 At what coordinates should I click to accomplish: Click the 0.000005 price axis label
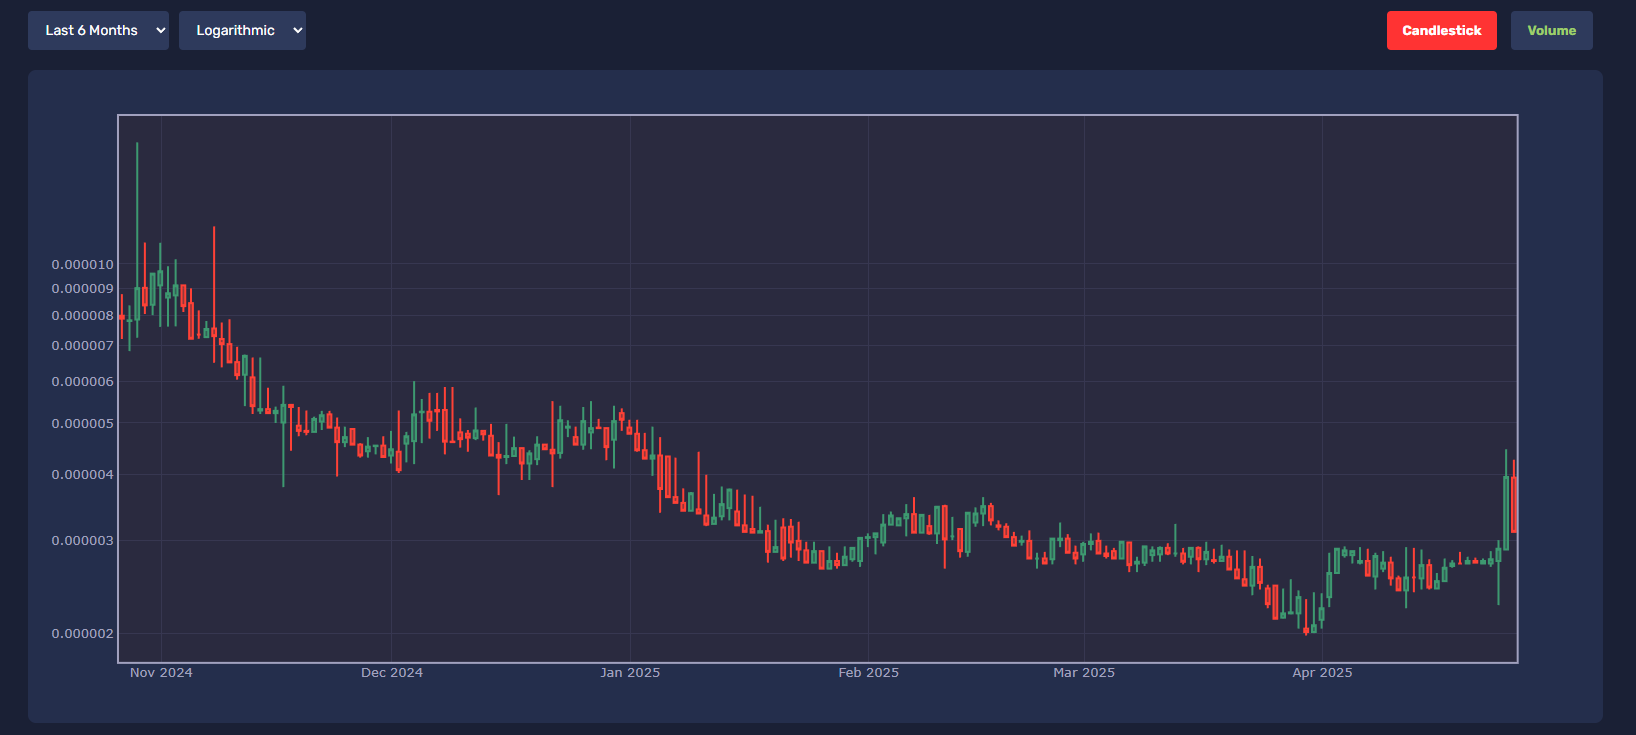[x=83, y=424]
